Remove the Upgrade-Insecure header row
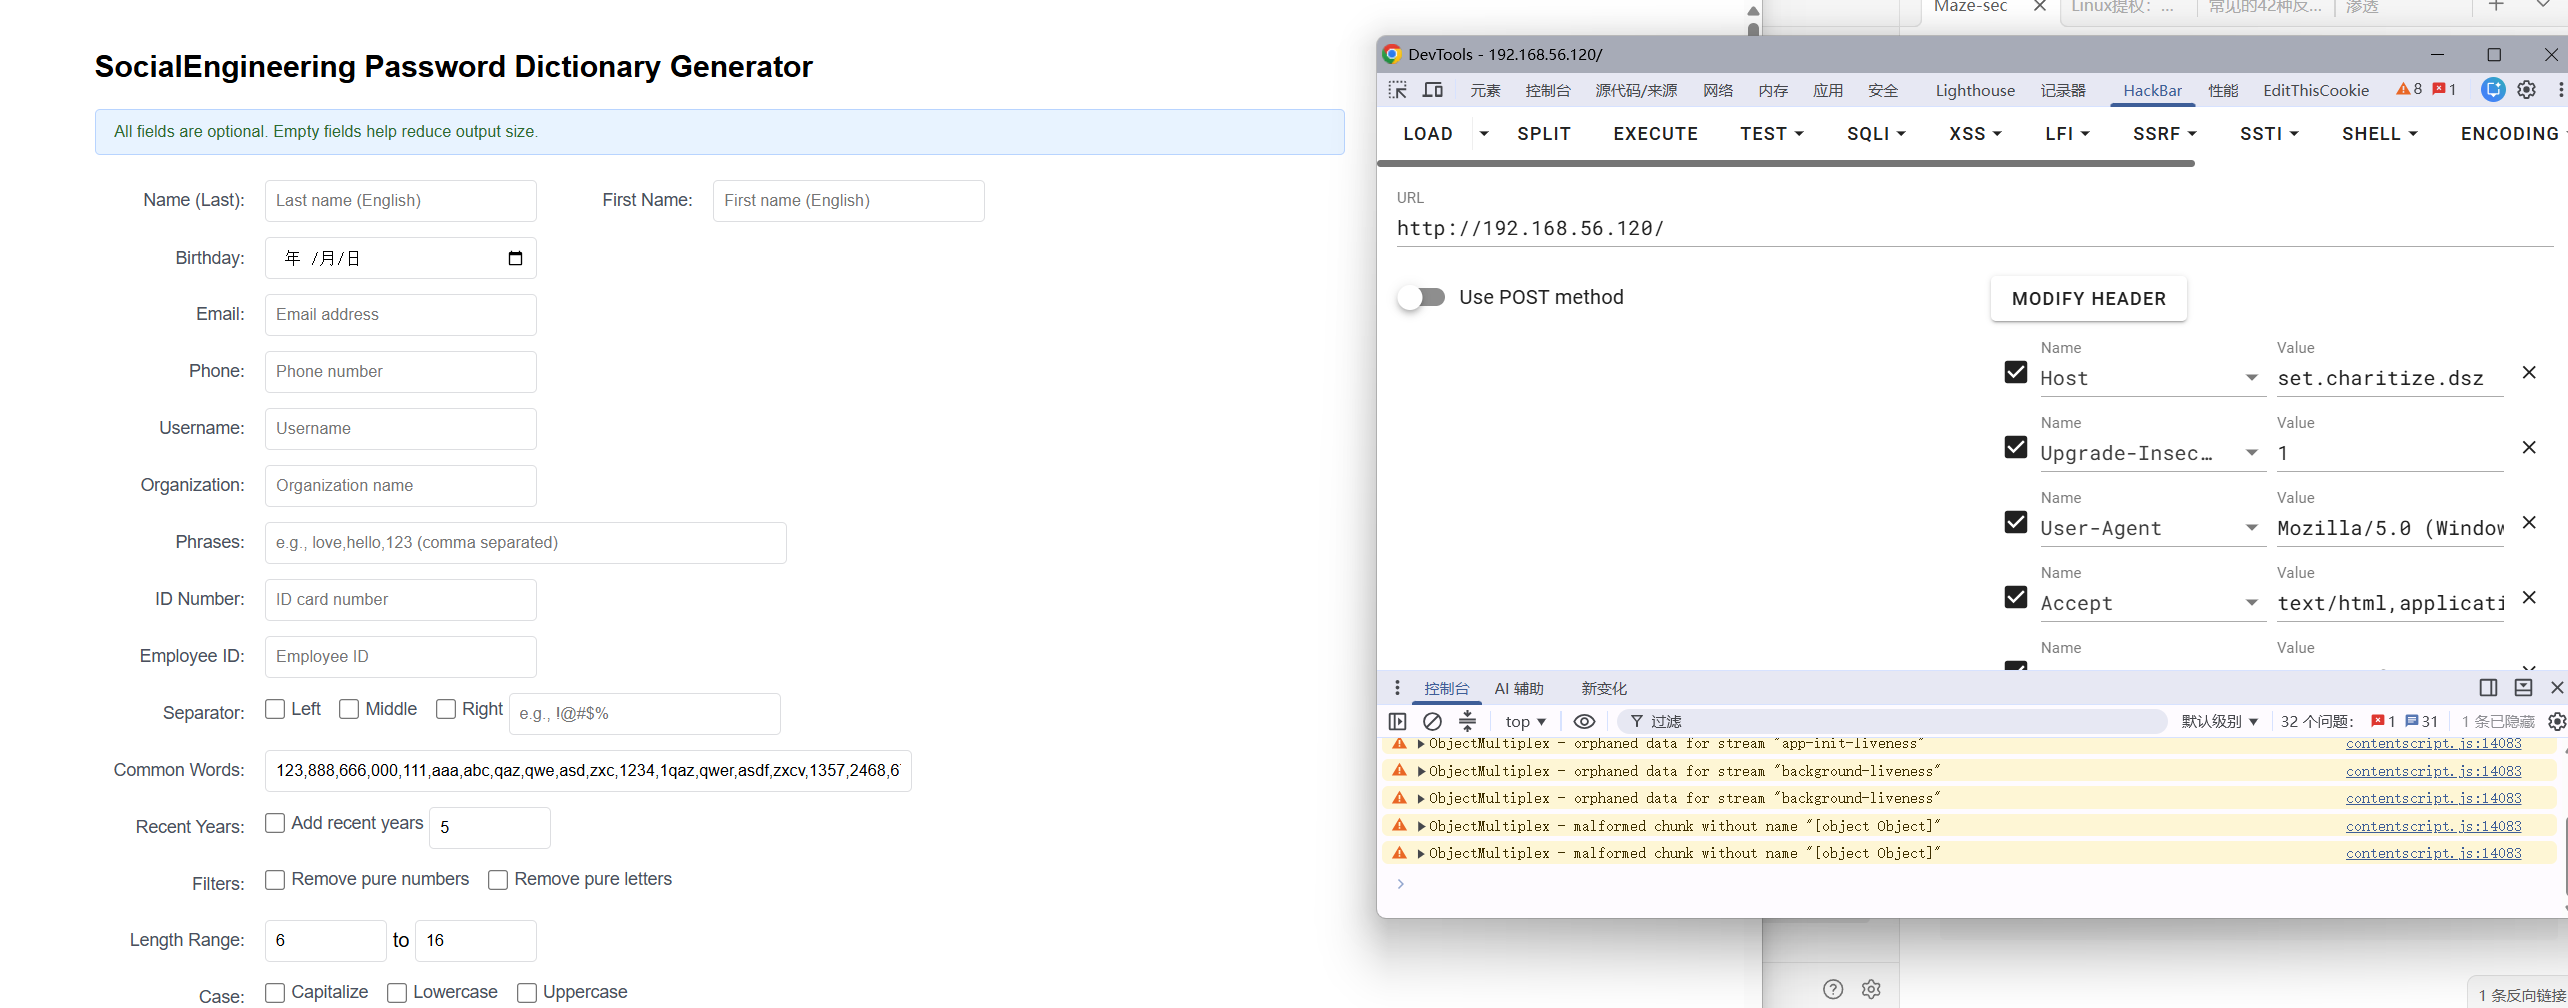 pos(2529,447)
